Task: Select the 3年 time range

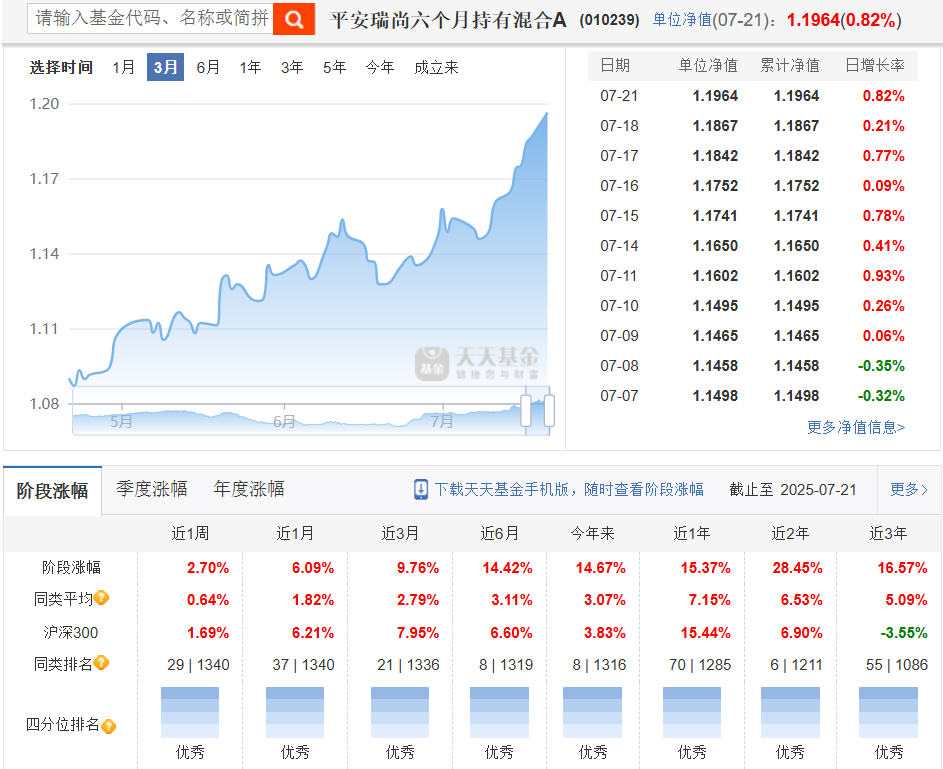Action: 292,67
